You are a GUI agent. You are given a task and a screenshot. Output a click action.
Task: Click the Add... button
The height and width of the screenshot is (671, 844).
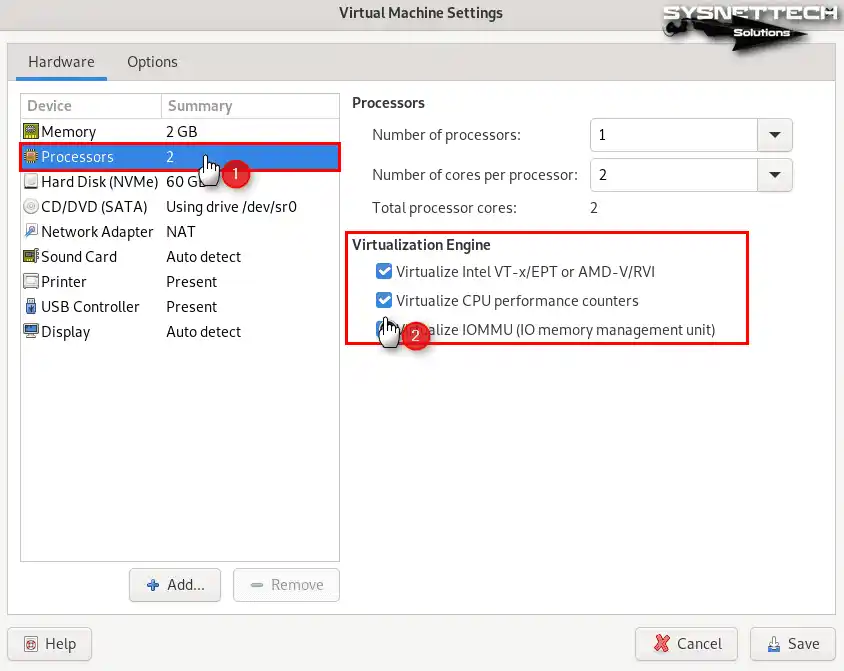coord(175,585)
